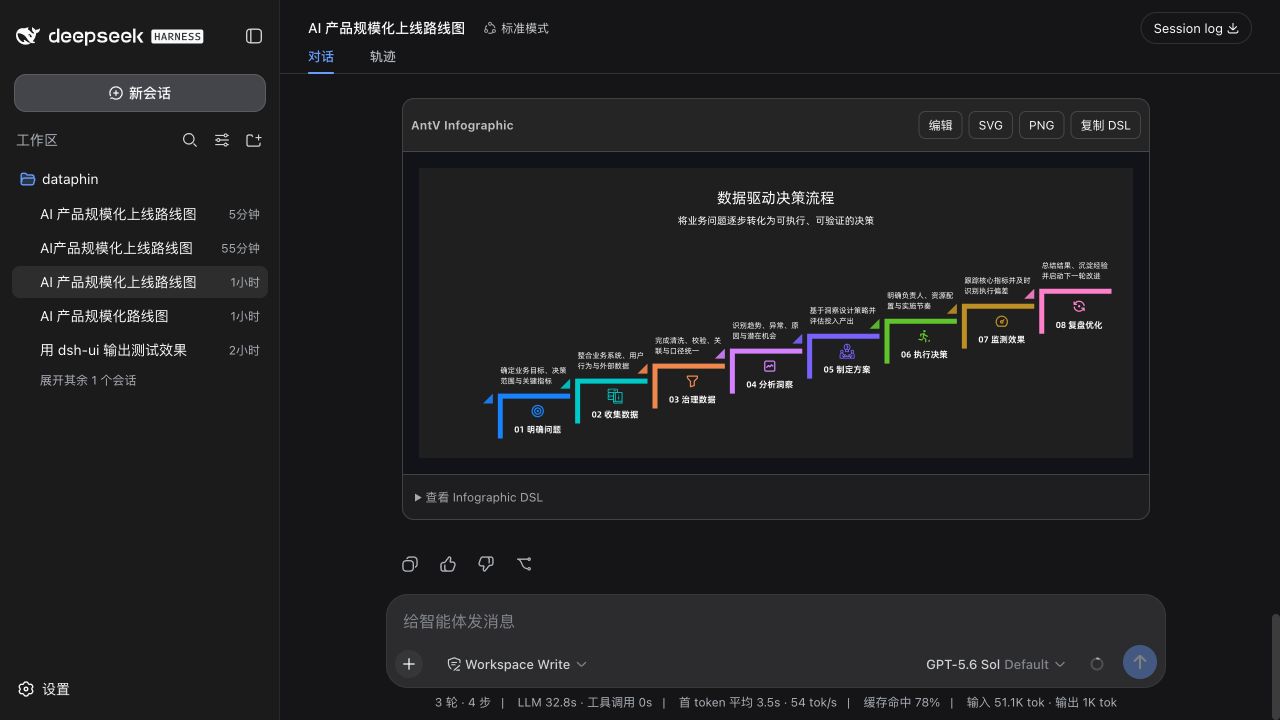This screenshot has width=1280, height=720.
Task: Click the loading spinner icon
Action: (x=1097, y=664)
